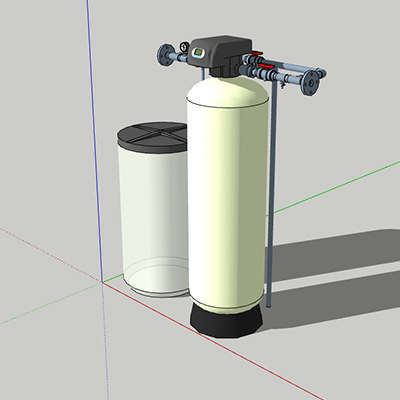This screenshot has width=400, height=400.
Task: Click the pressure gauge near the valve
Action: pyautogui.click(x=184, y=46)
